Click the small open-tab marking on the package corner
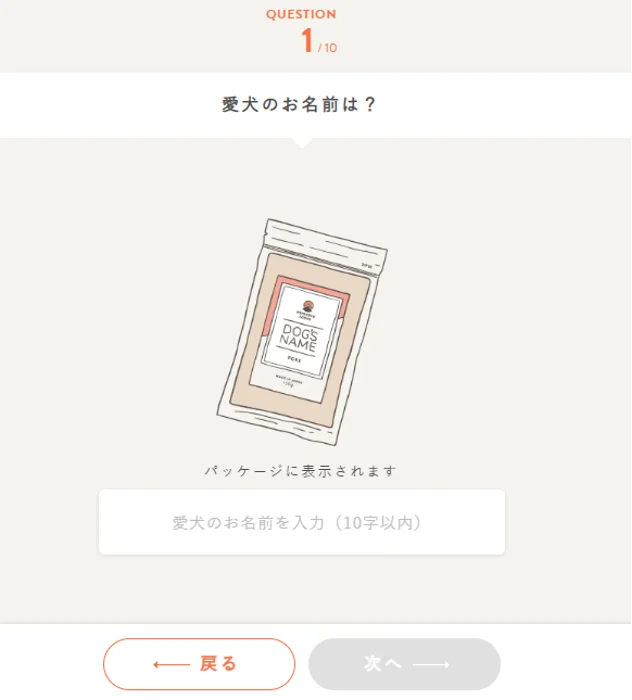Screen dimensions: 632x700 click(x=367, y=266)
